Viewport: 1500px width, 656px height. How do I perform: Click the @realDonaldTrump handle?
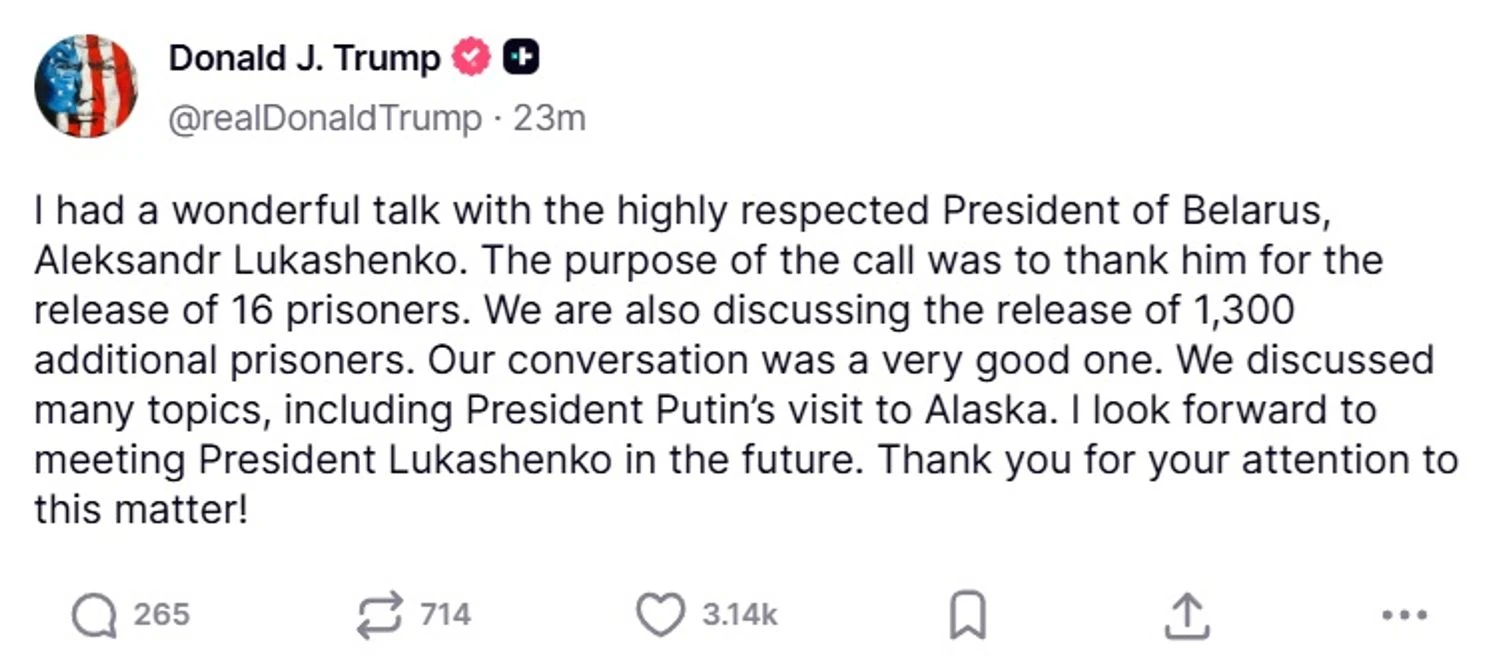click(325, 119)
